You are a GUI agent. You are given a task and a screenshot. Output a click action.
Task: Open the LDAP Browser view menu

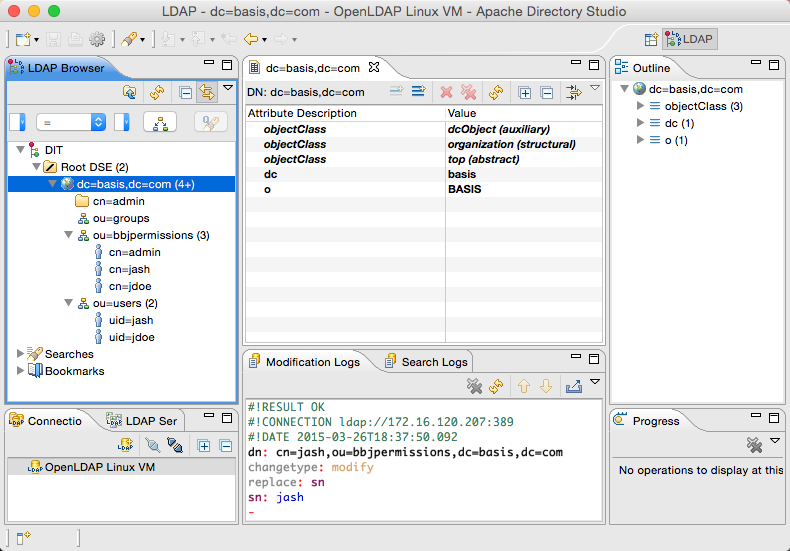coord(228,88)
